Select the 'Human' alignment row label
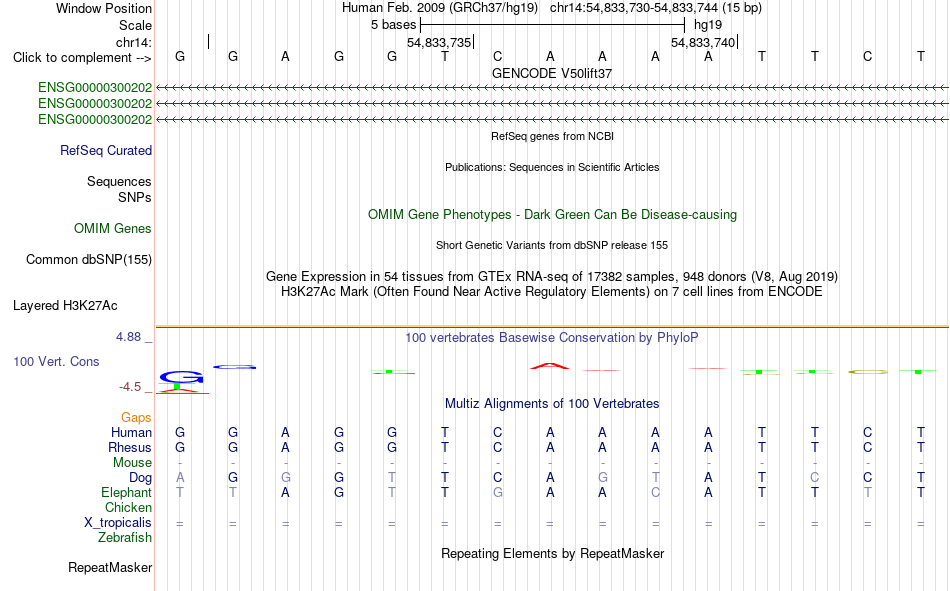 coord(131,433)
